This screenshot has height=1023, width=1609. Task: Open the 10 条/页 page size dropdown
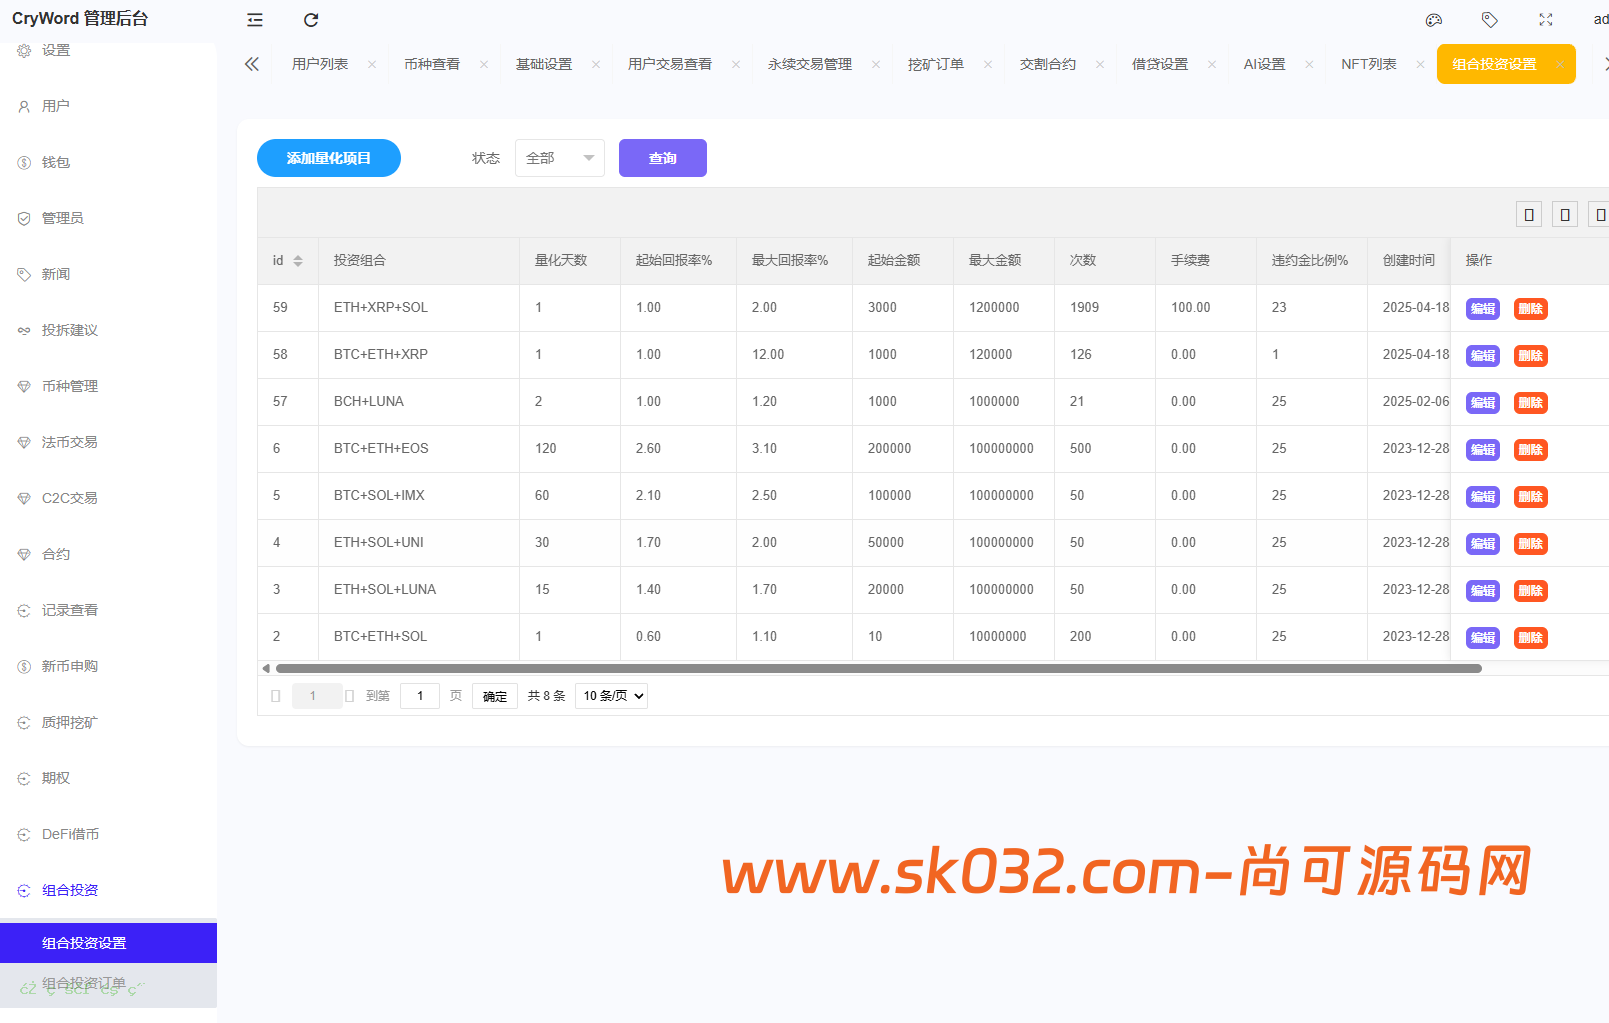[611, 696]
